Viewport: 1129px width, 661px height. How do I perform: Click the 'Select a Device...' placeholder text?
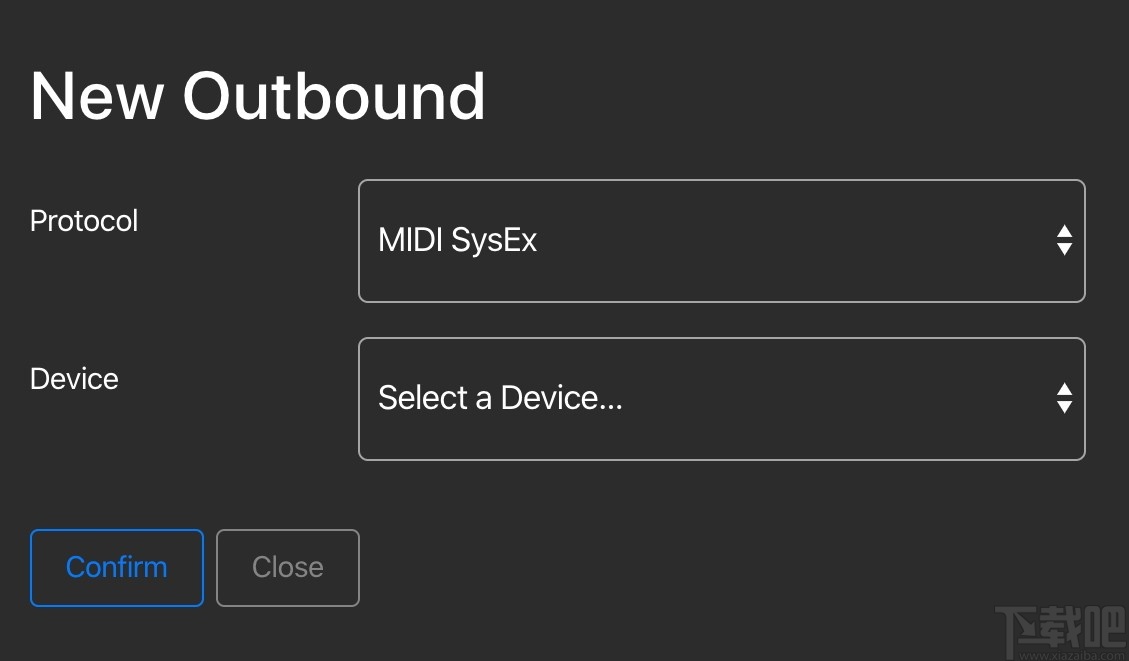coord(500,398)
